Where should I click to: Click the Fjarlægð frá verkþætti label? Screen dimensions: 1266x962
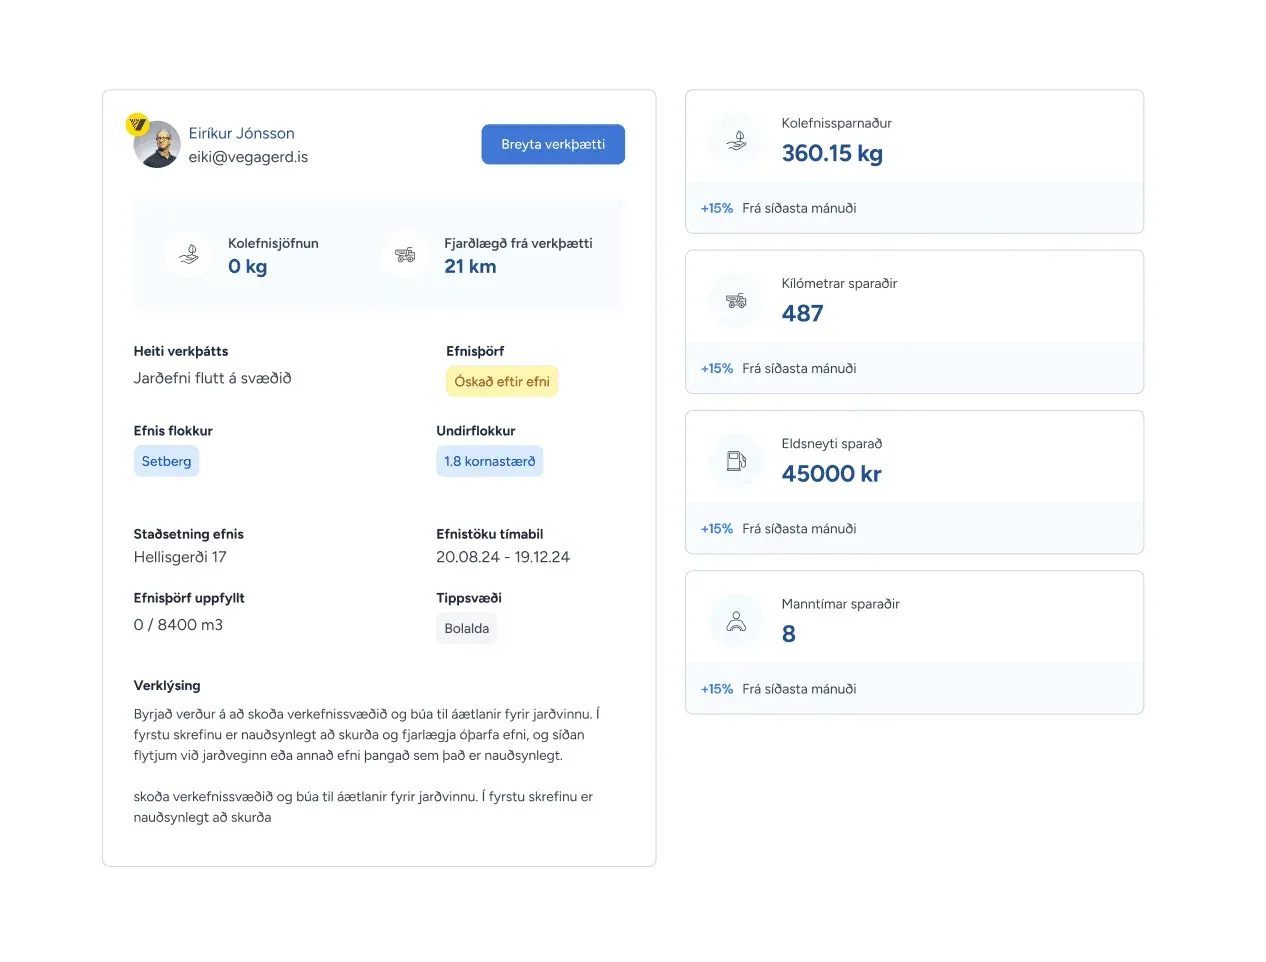518,243
